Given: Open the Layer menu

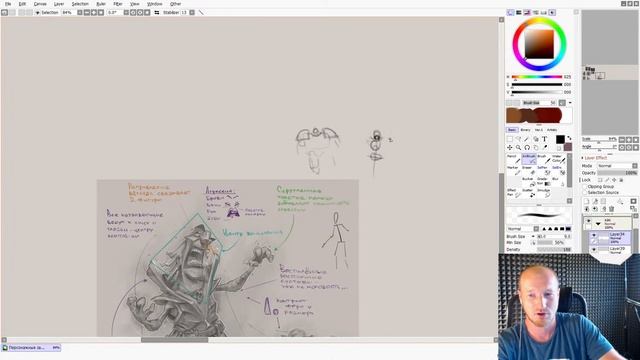Looking at the screenshot, I should [59, 4].
